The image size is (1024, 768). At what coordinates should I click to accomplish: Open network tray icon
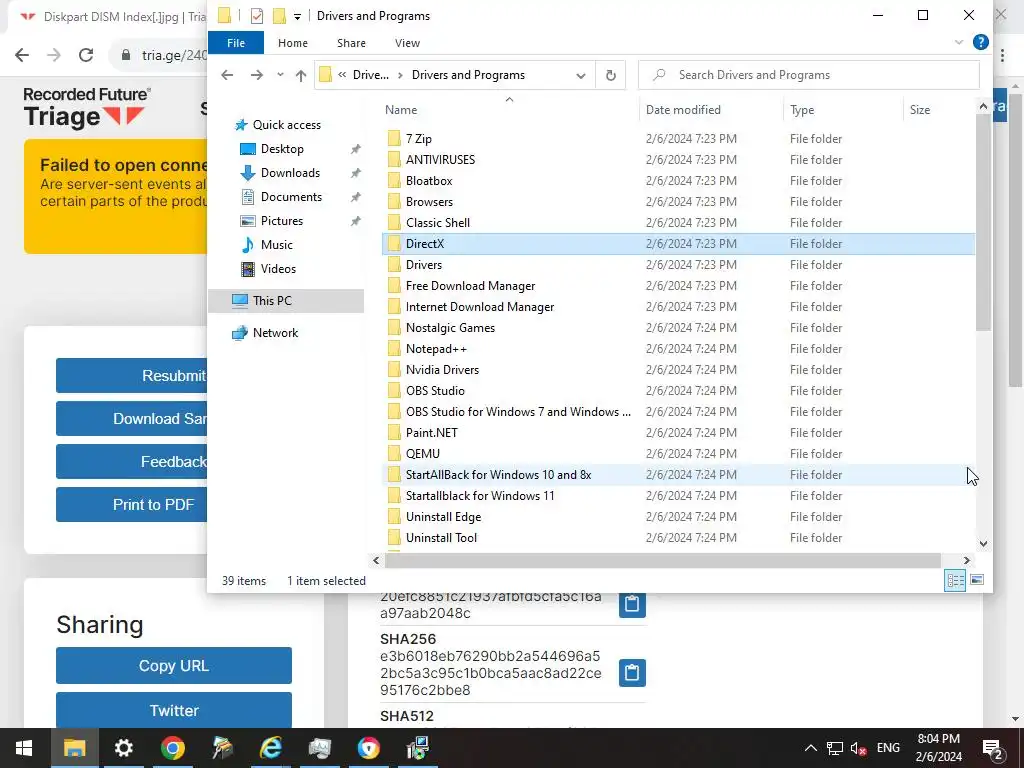tap(835, 748)
